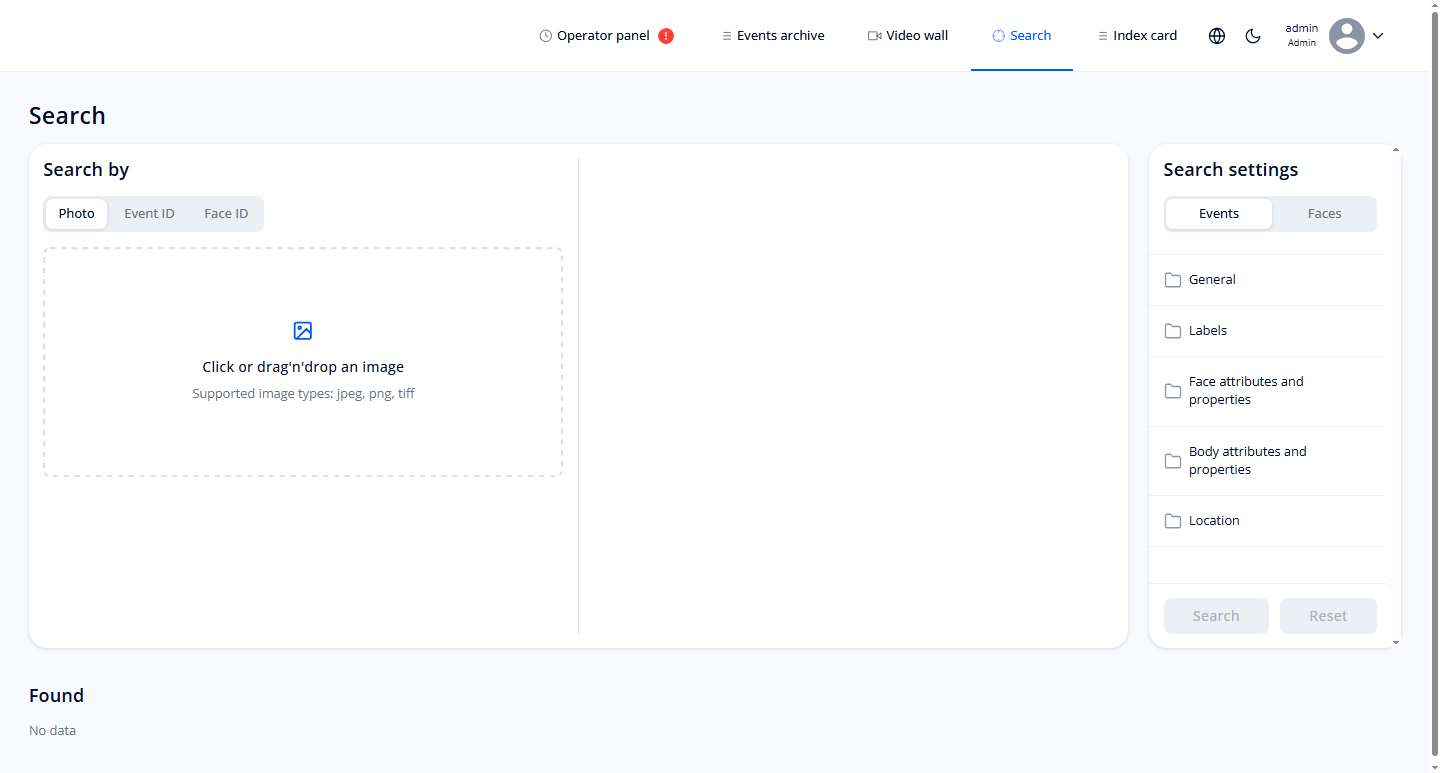Click the image upload placeholder icon

click(x=302, y=330)
